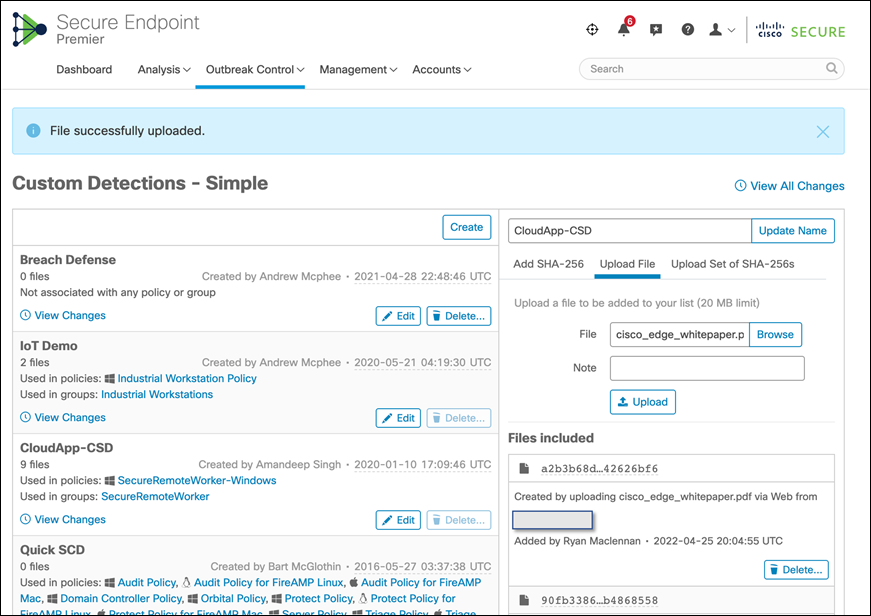Click Windows icon beside SecureRemoteWorker-Windows
The image size is (871, 616).
pyautogui.click(x=109, y=481)
